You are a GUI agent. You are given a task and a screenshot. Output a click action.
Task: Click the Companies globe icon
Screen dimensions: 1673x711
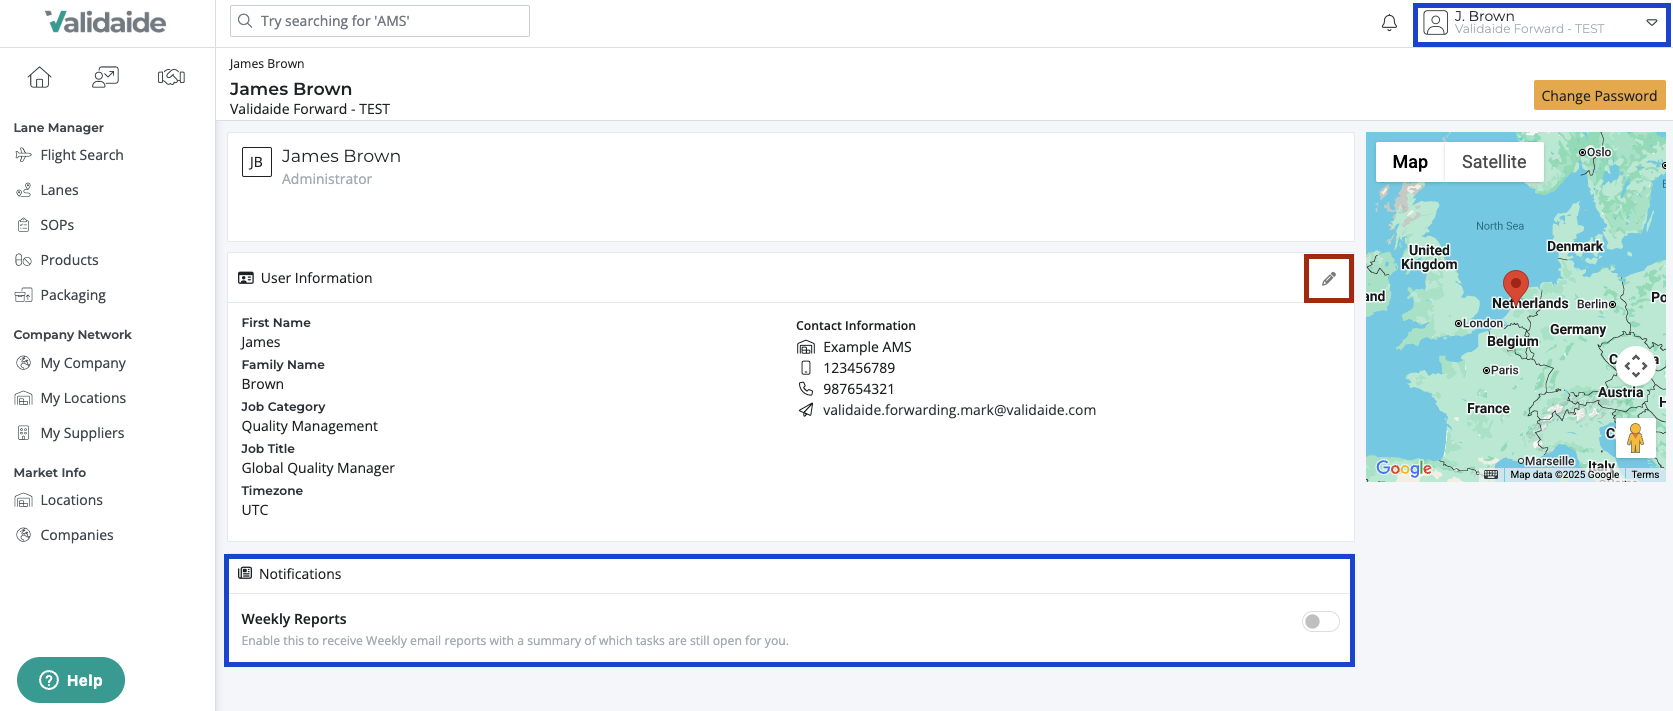click(x=24, y=535)
